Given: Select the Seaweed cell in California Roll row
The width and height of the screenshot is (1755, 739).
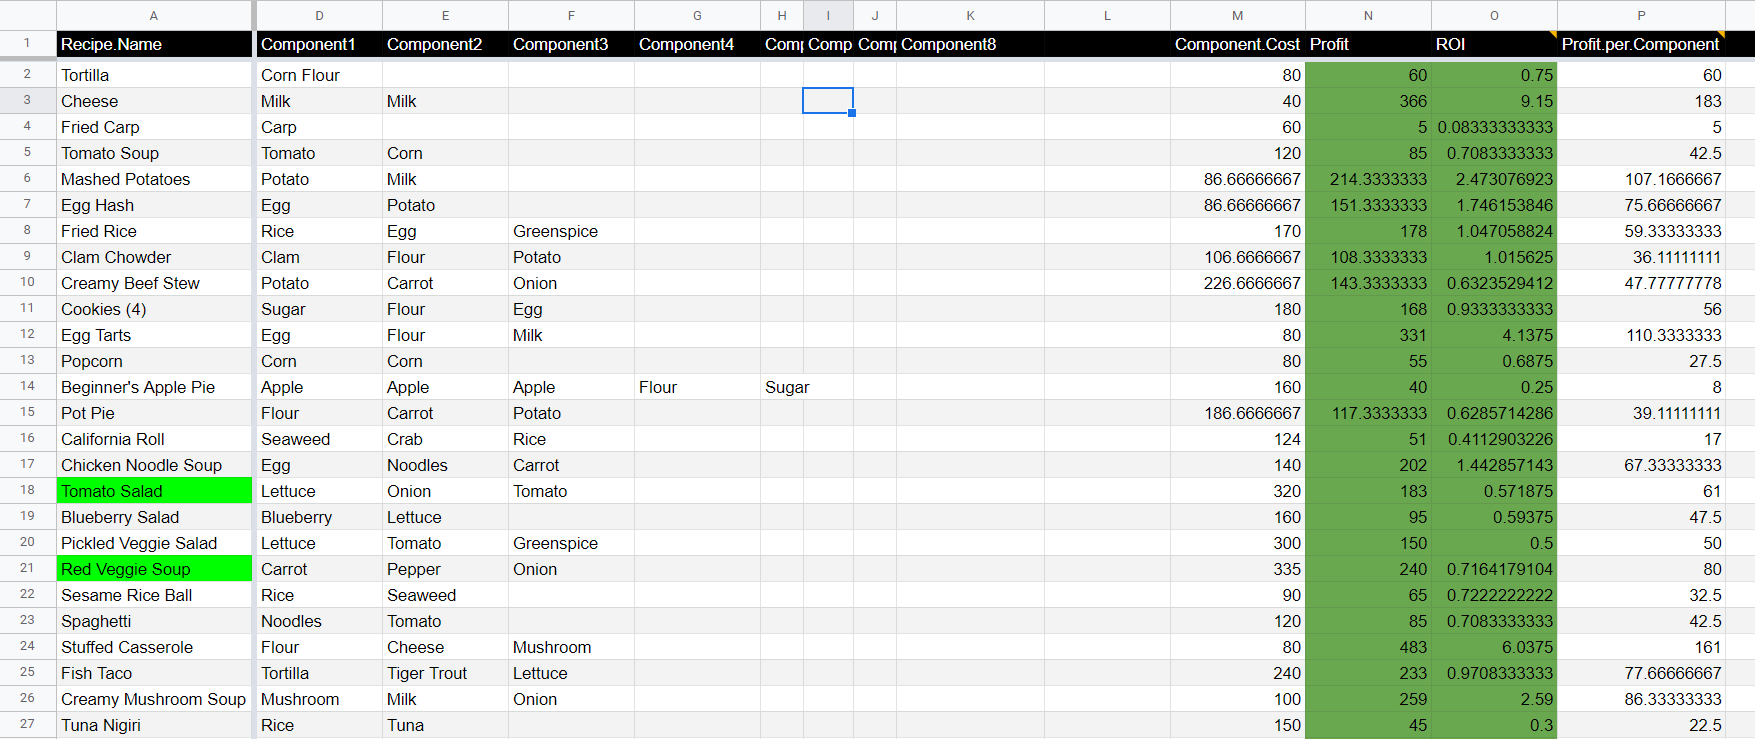Looking at the screenshot, I should coord(319,439).
